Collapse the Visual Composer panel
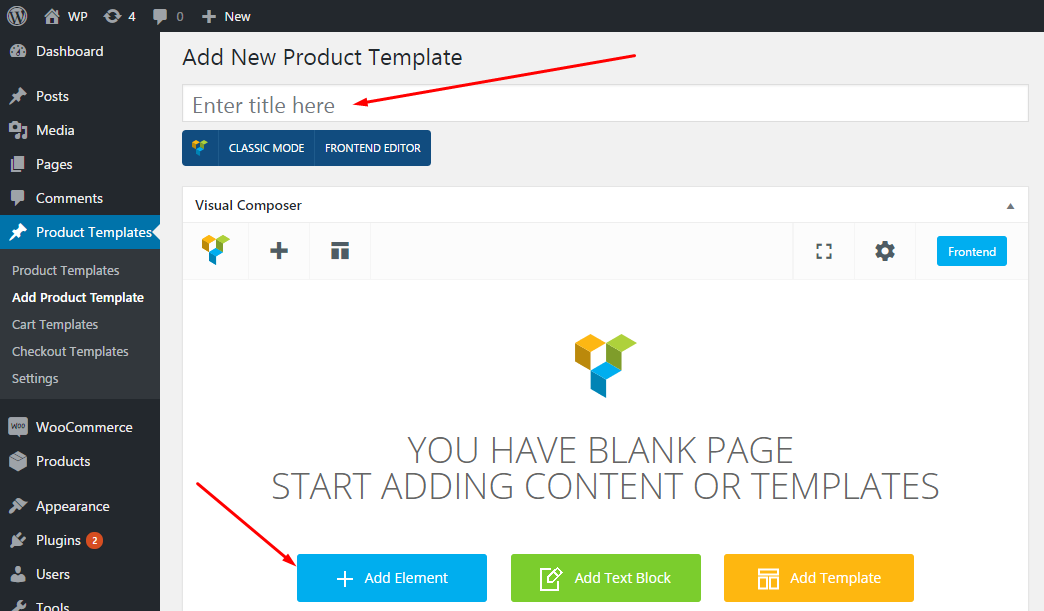 (x=1010, y=206)
